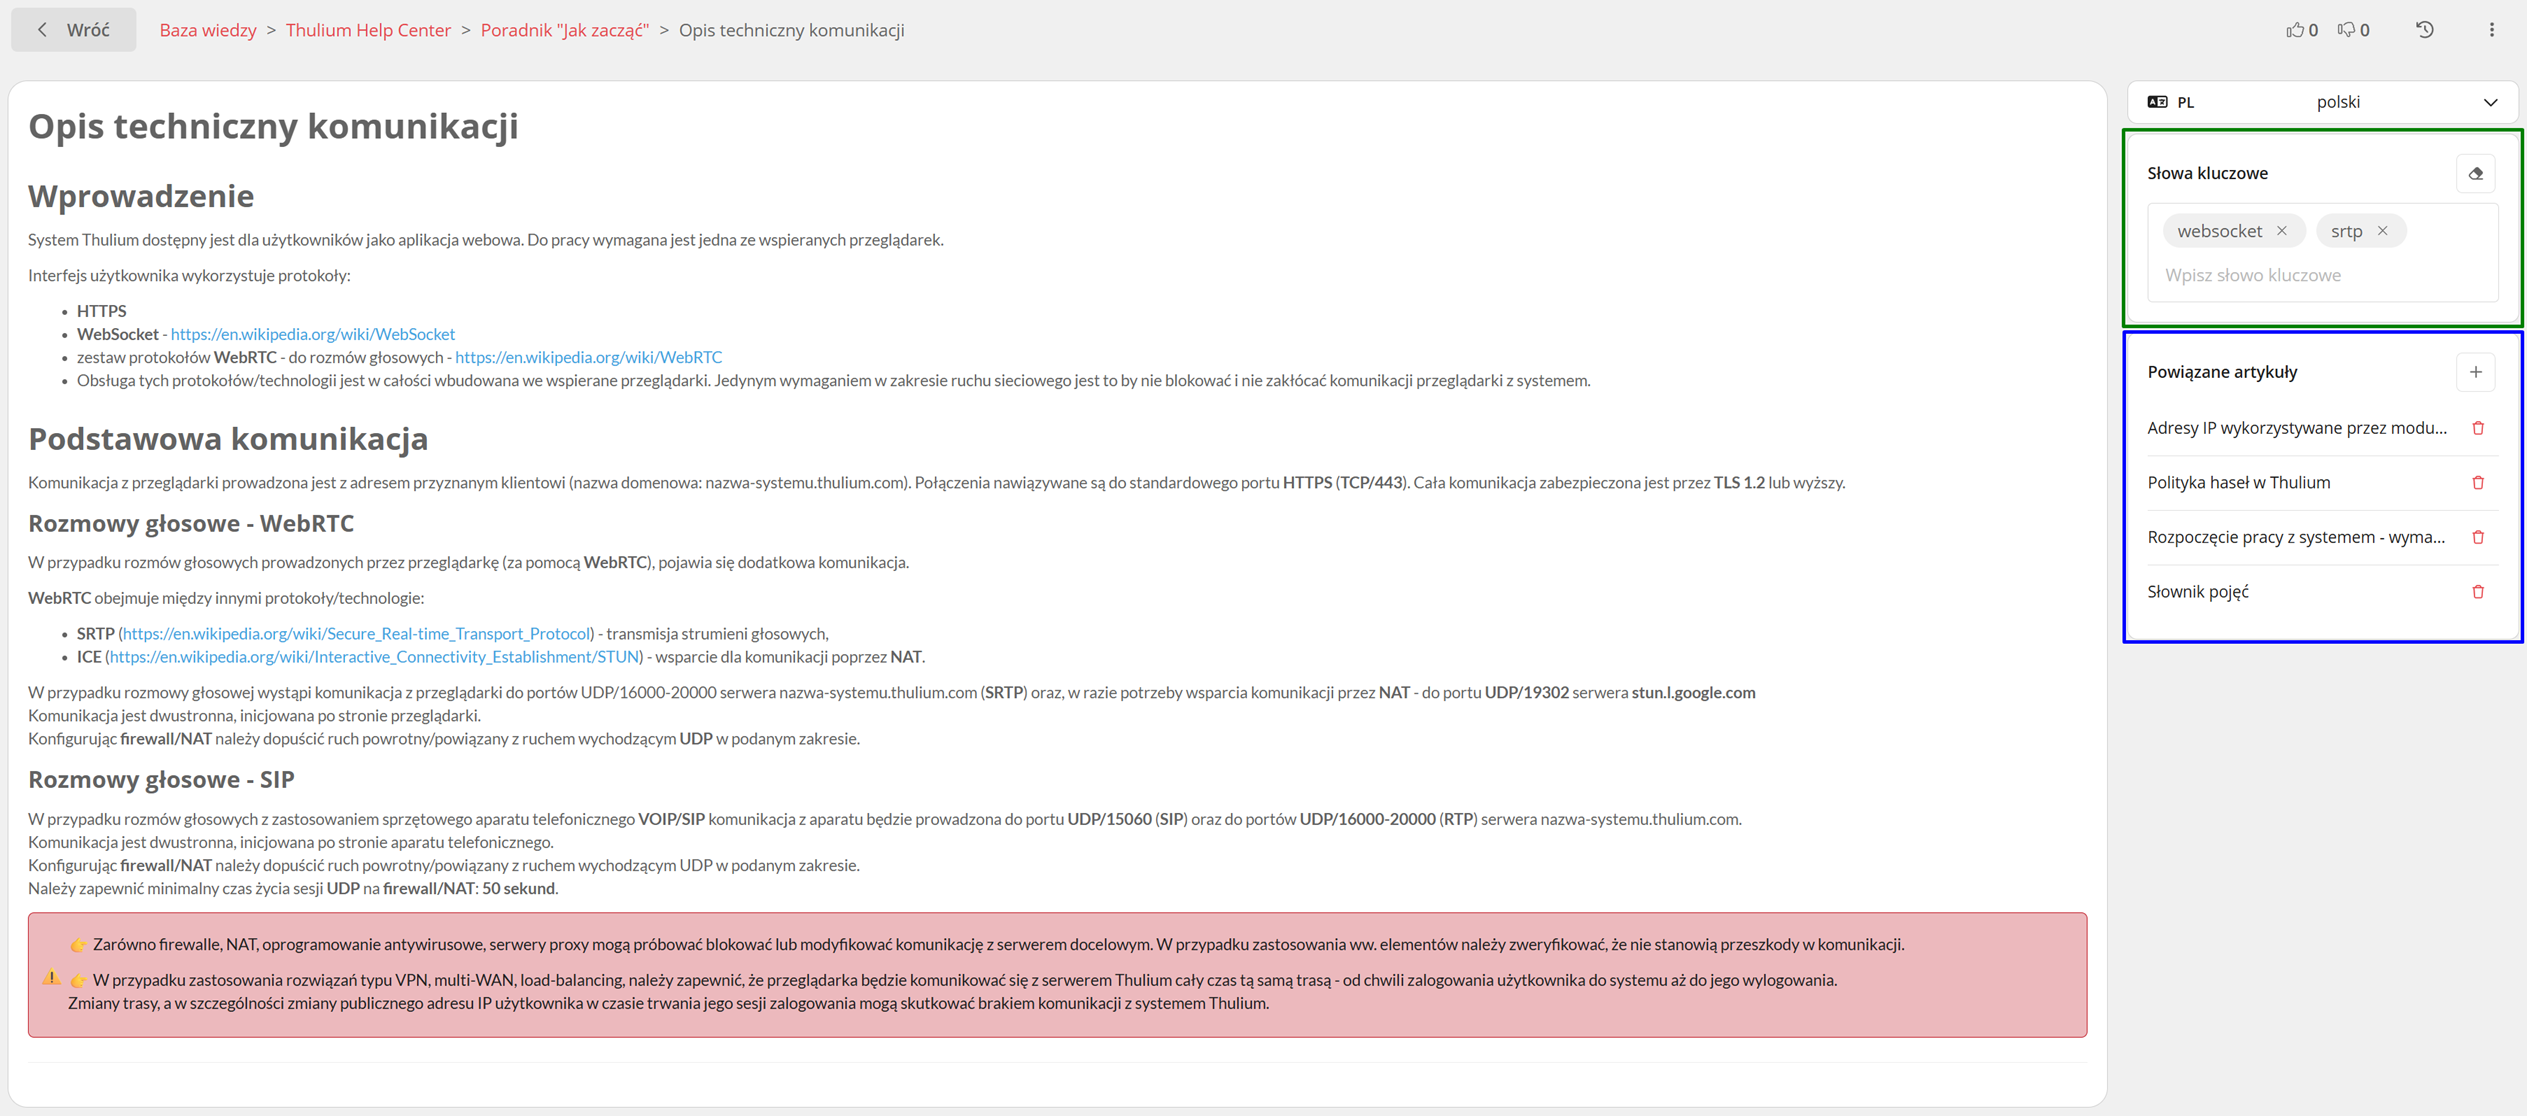This screenshot has width=2527, height=1116.
Task: Click the Podstawowa komunikacja heading
Action: click(x=228, y=439)
